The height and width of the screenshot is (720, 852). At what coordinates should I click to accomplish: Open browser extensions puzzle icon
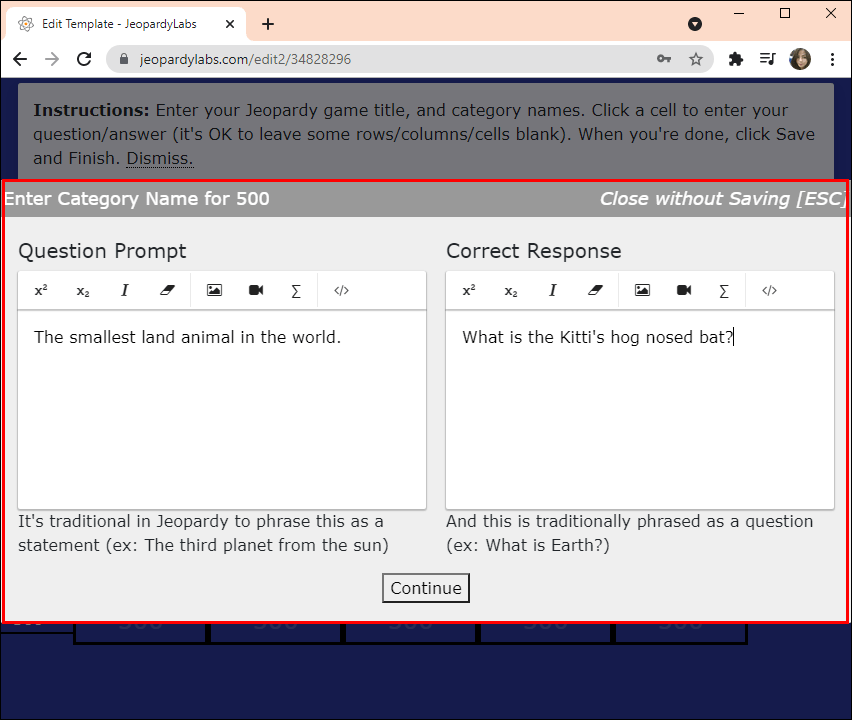736,59
